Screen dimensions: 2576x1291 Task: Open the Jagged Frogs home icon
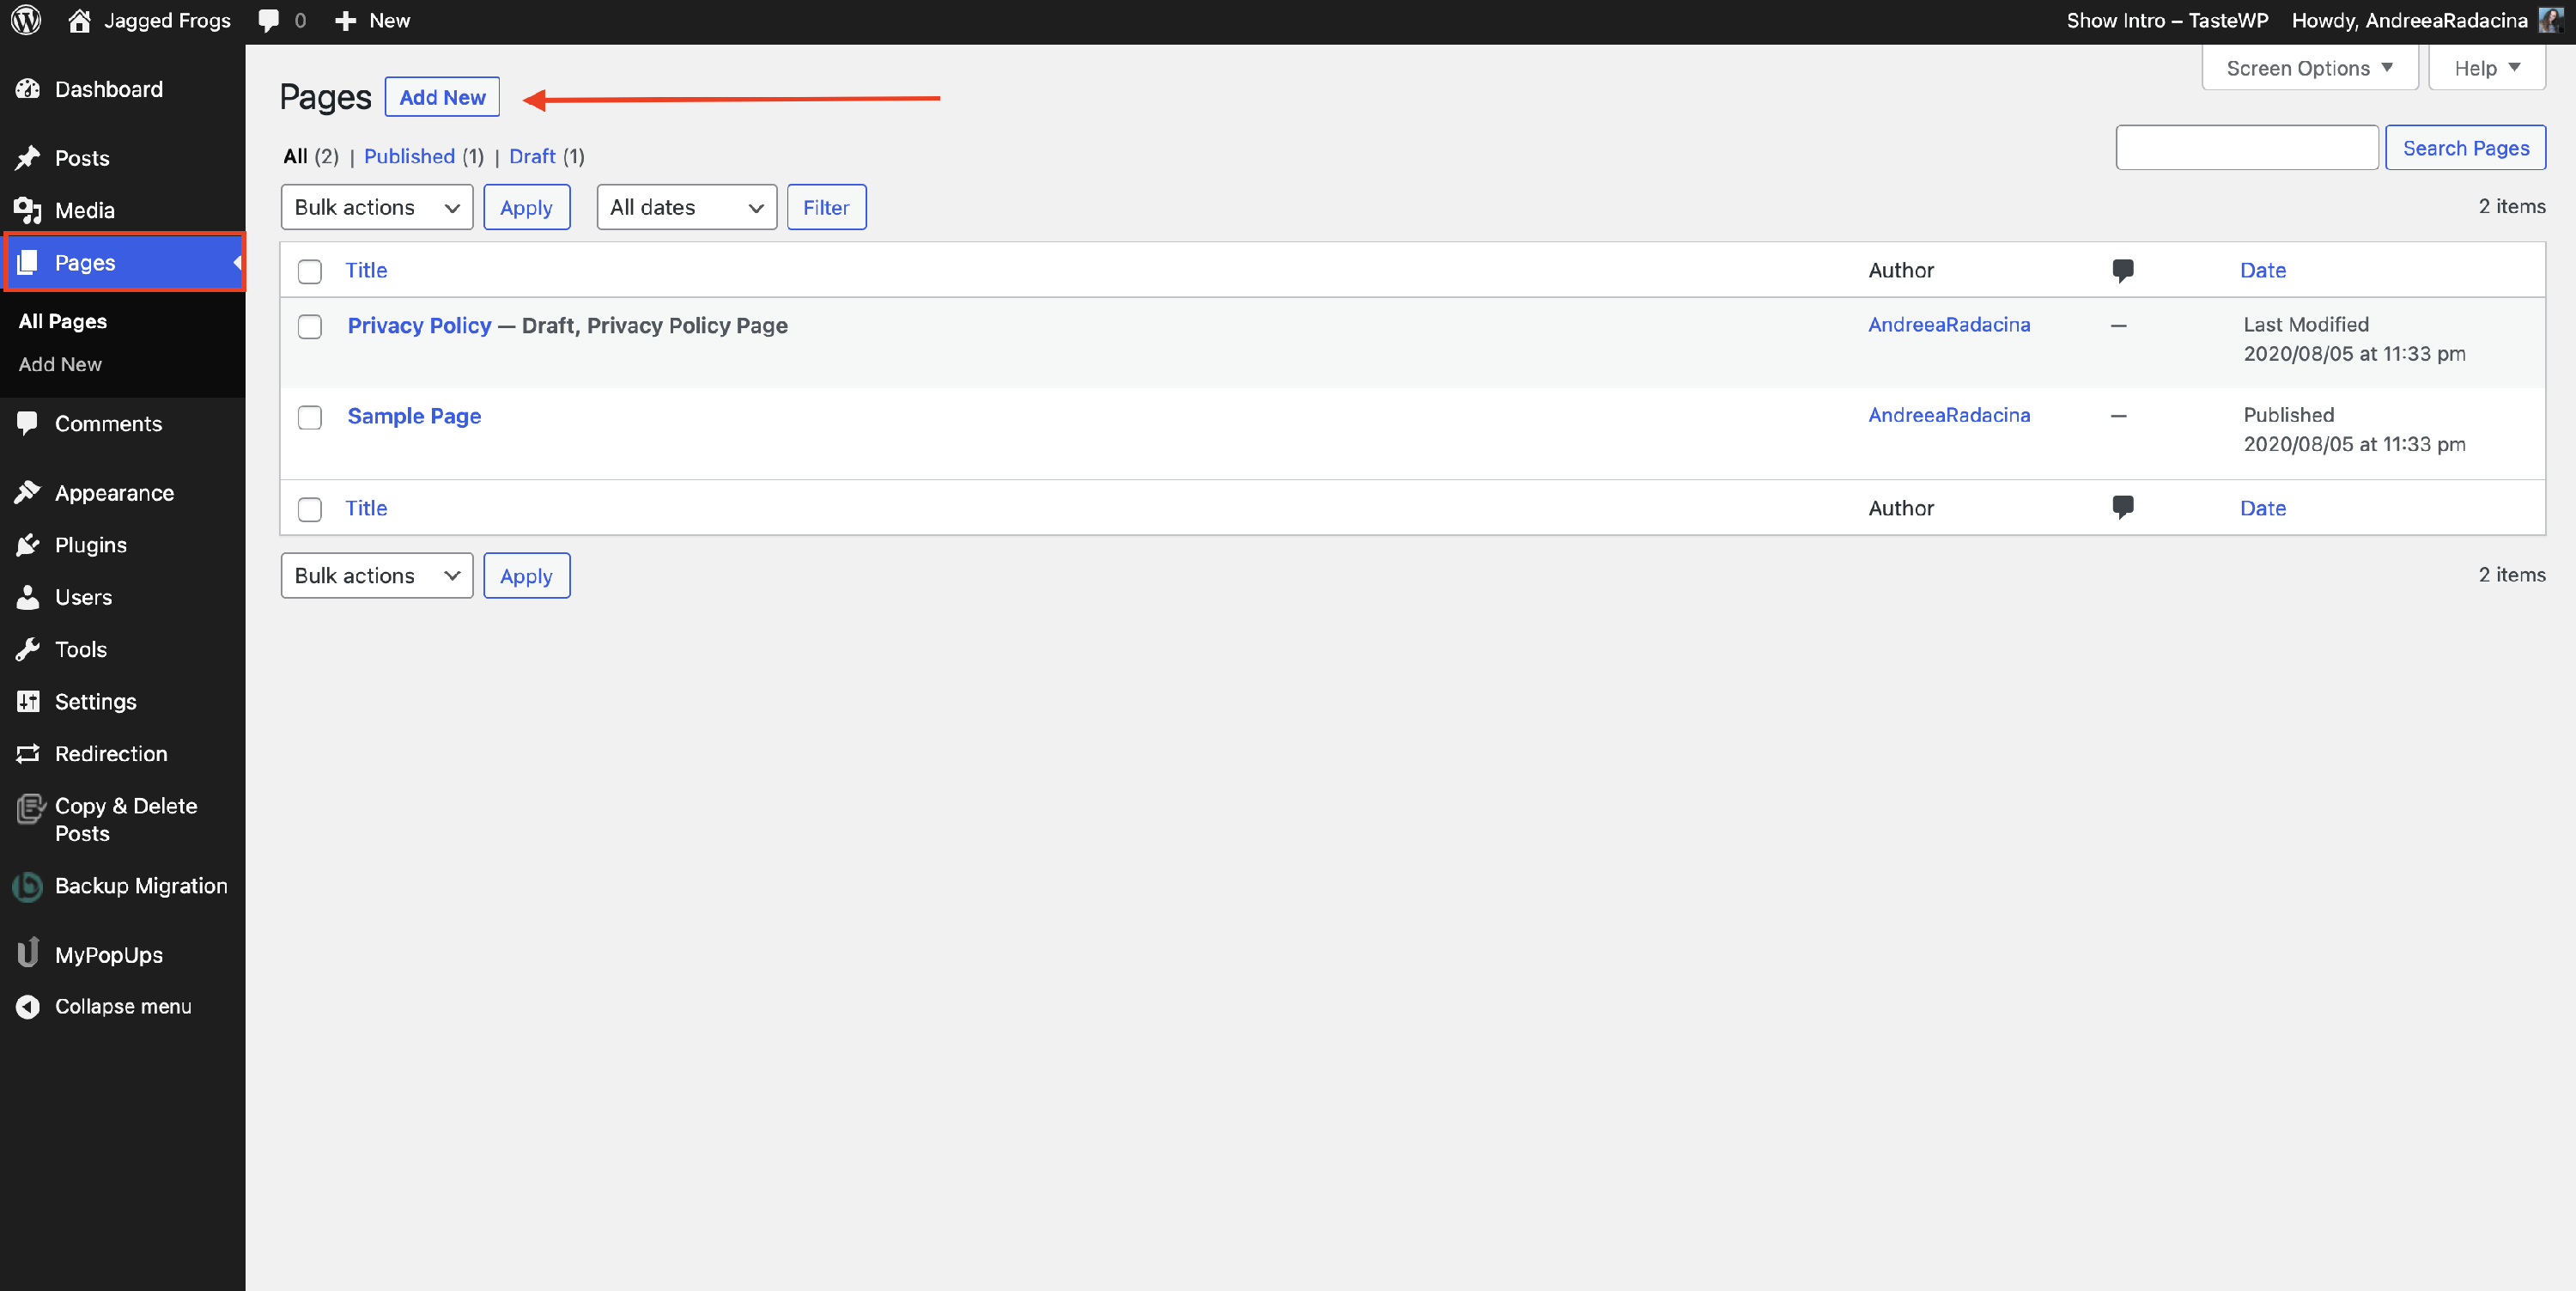(x=79, y=20)
